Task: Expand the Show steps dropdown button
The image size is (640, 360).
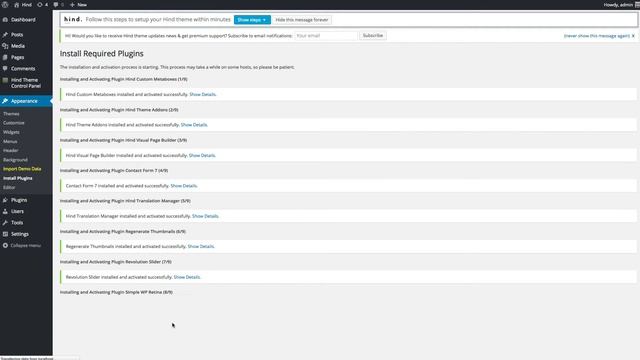Action: pyautogui.click(x=252, y=20)
